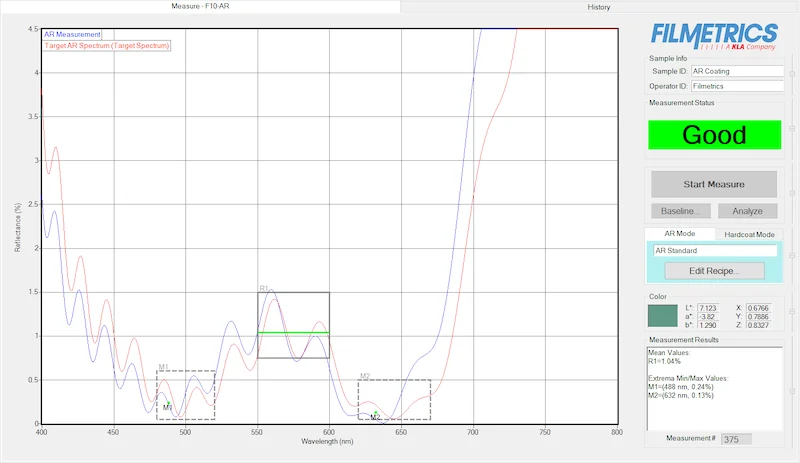Click the Analyze button
This screenshot has width=800, height=463.
click(x=746, y=211)
